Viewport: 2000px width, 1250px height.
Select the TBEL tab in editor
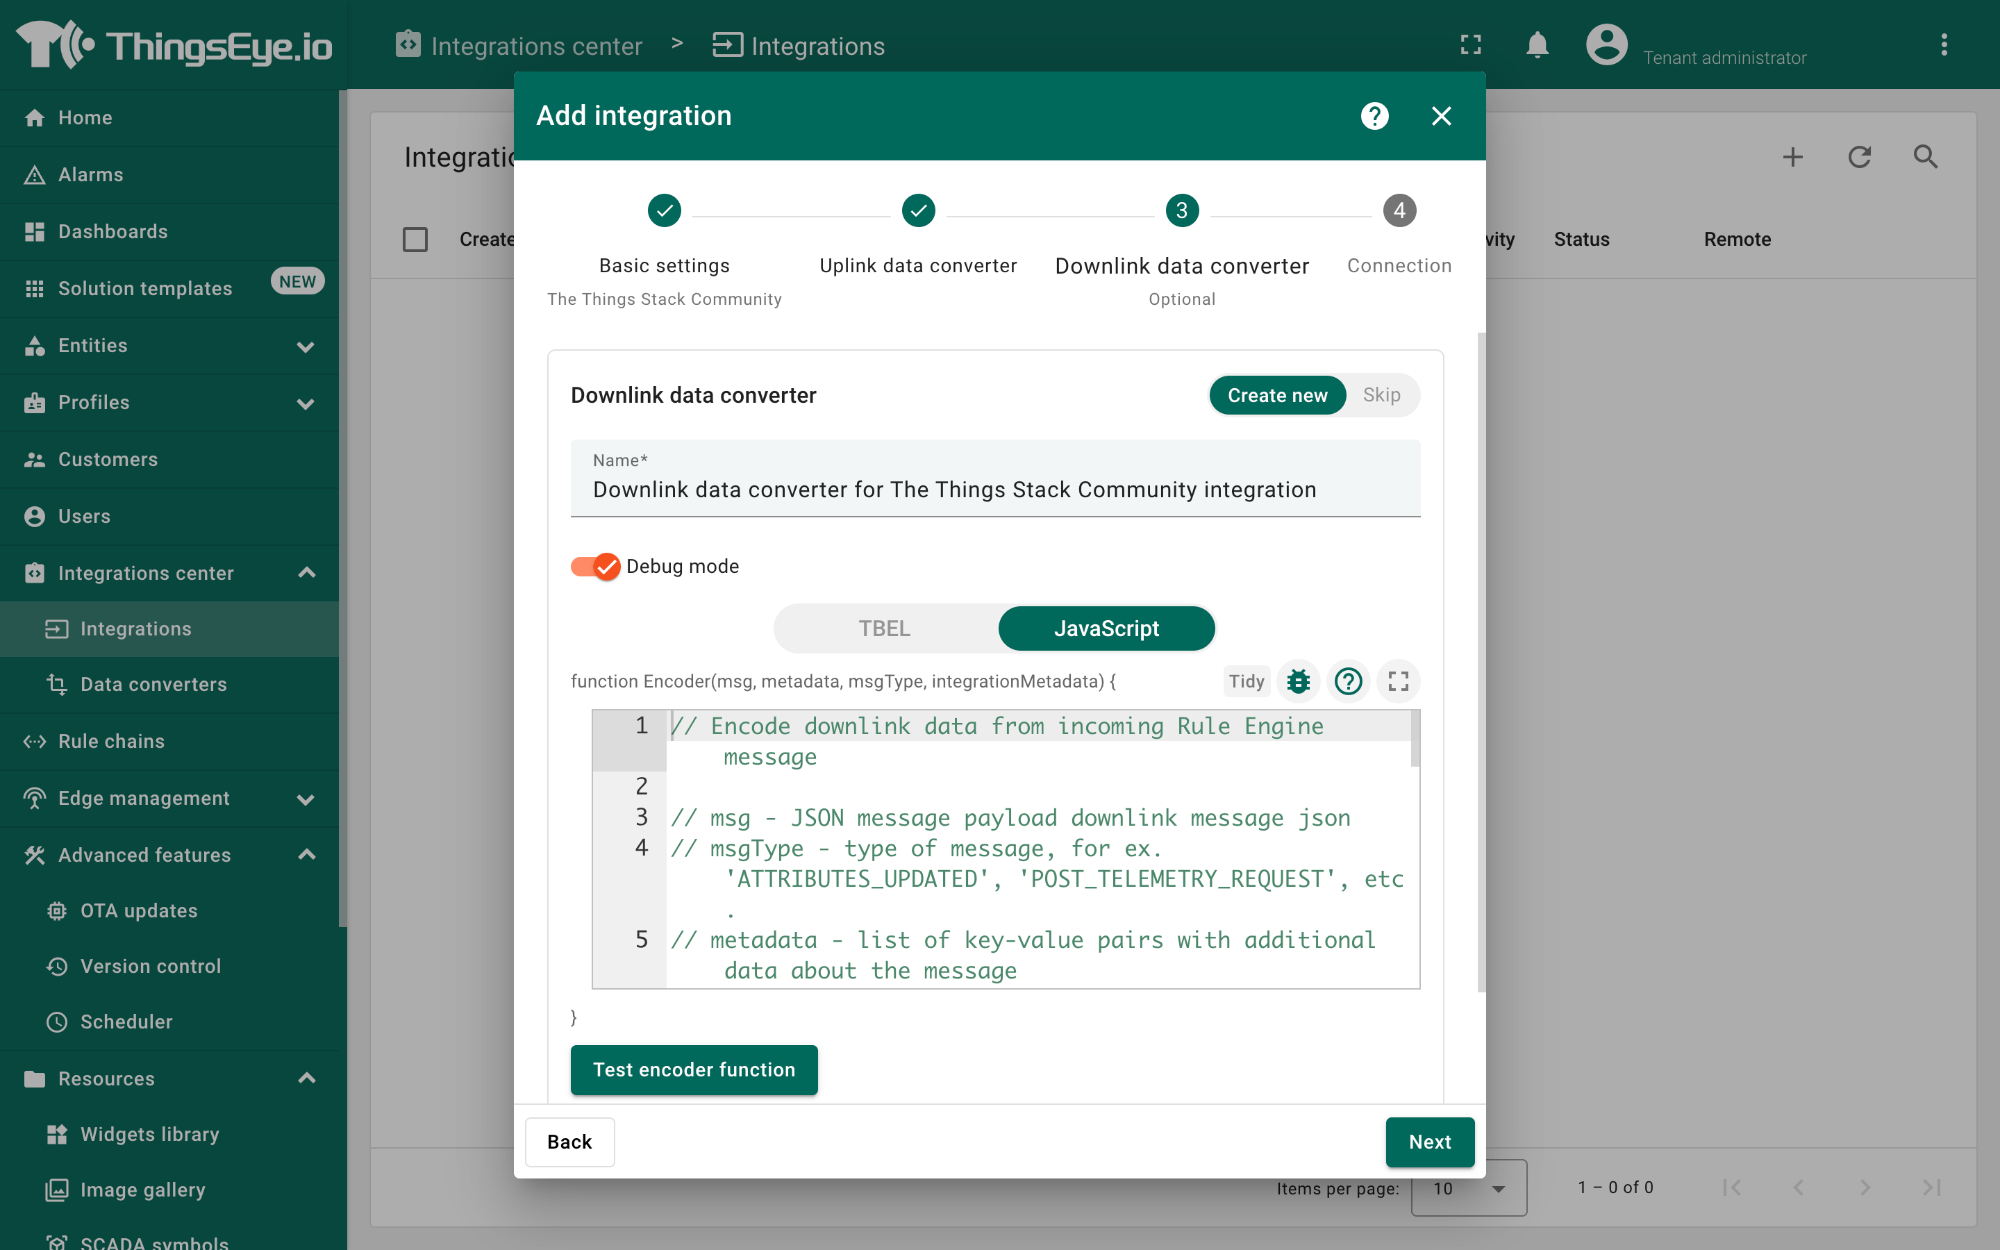pos(884,628)
